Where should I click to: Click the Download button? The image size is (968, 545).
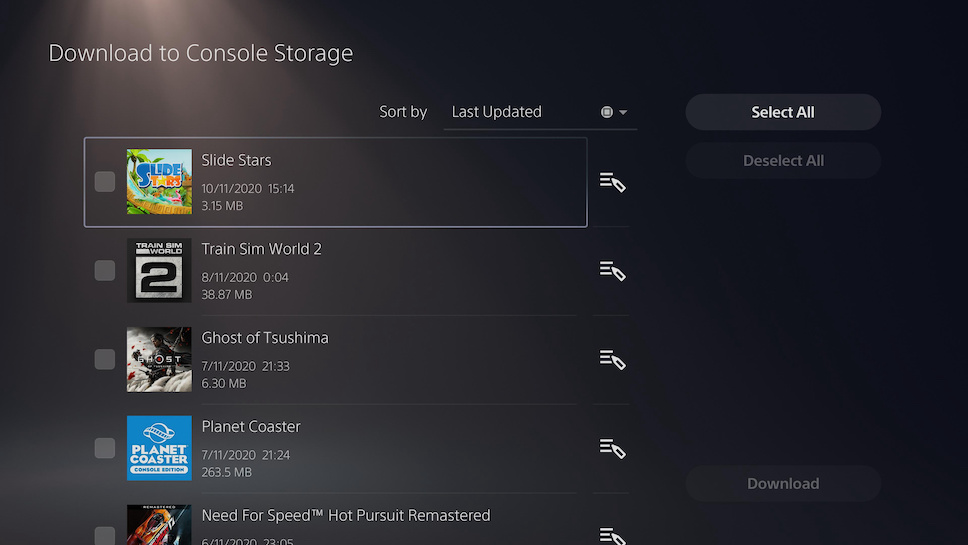783,484
